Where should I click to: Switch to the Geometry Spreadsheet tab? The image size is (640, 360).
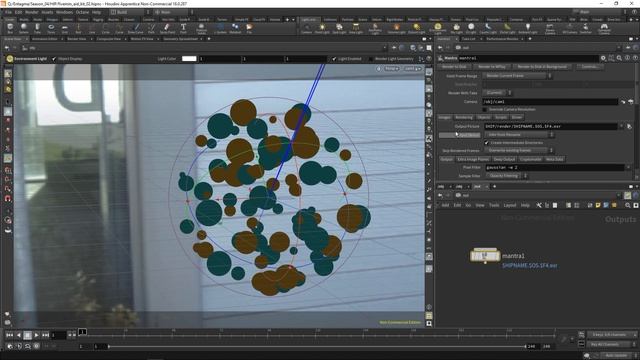pos(180,39)
